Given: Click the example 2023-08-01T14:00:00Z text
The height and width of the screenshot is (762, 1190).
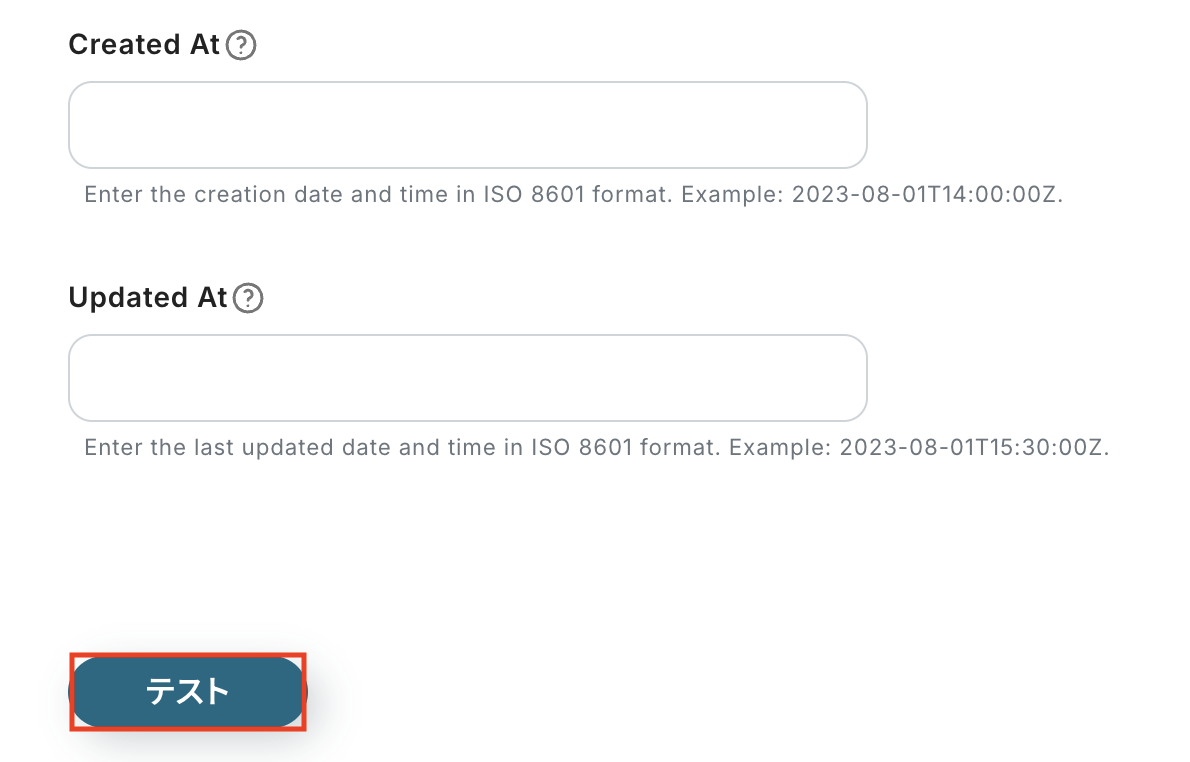Looking at the screenshot, I should [x=926, y=194].
